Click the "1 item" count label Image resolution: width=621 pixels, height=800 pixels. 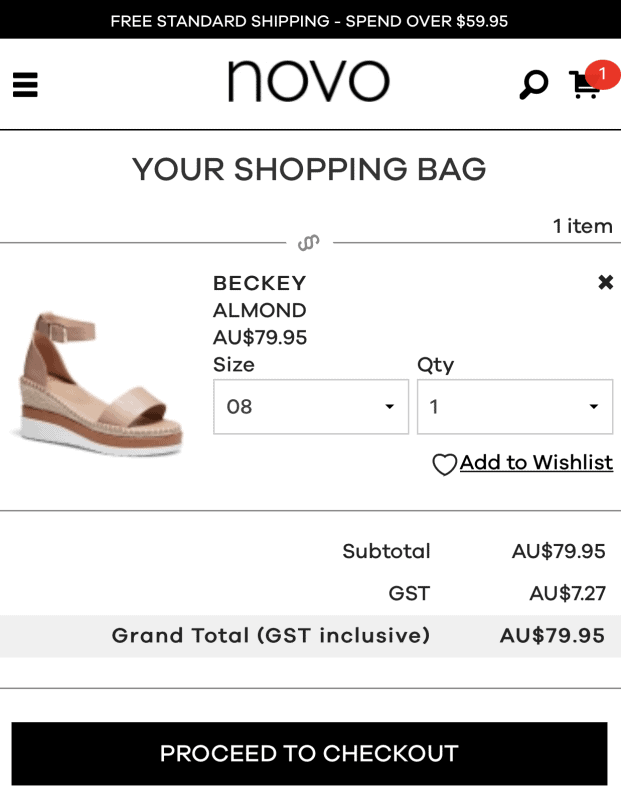pos(582,226)
